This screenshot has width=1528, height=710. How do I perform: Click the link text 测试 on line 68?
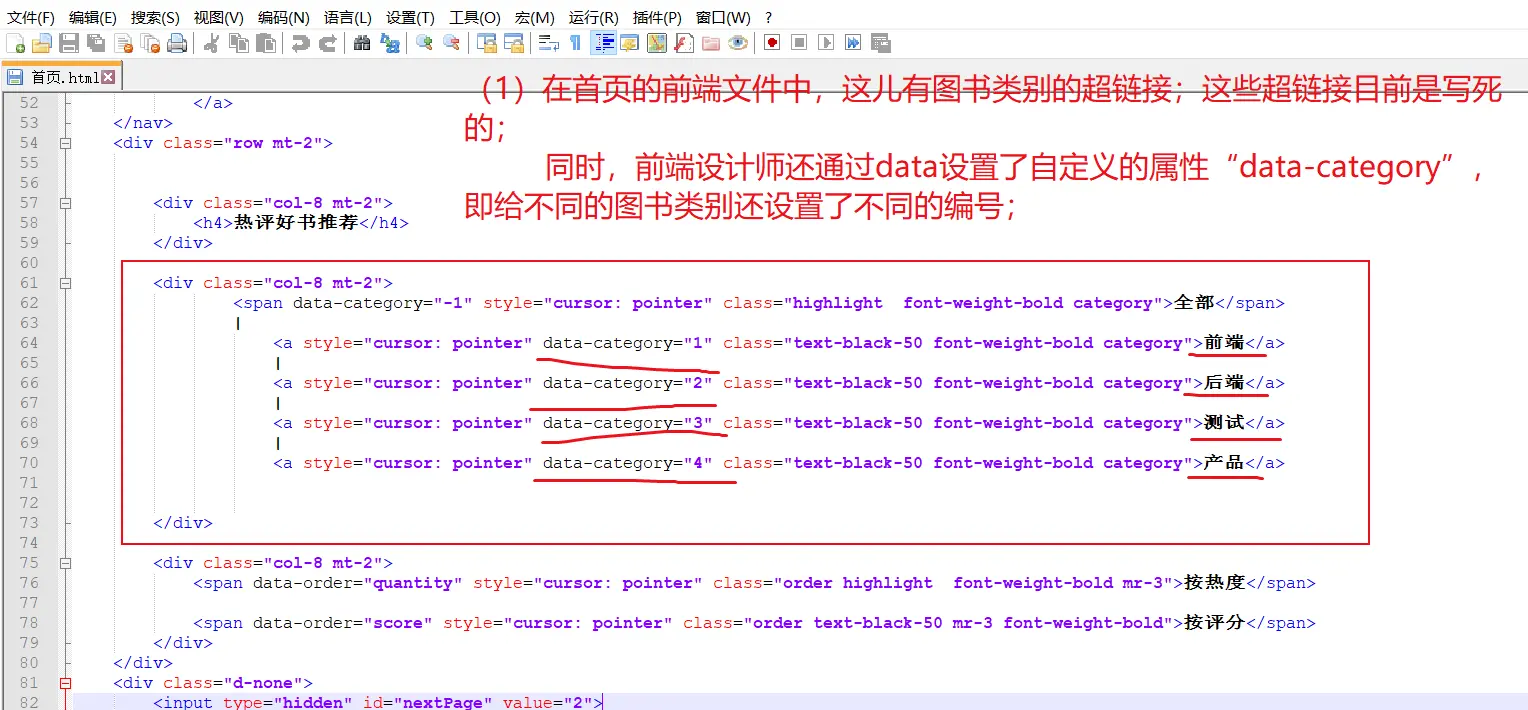tap(1224, 423)
